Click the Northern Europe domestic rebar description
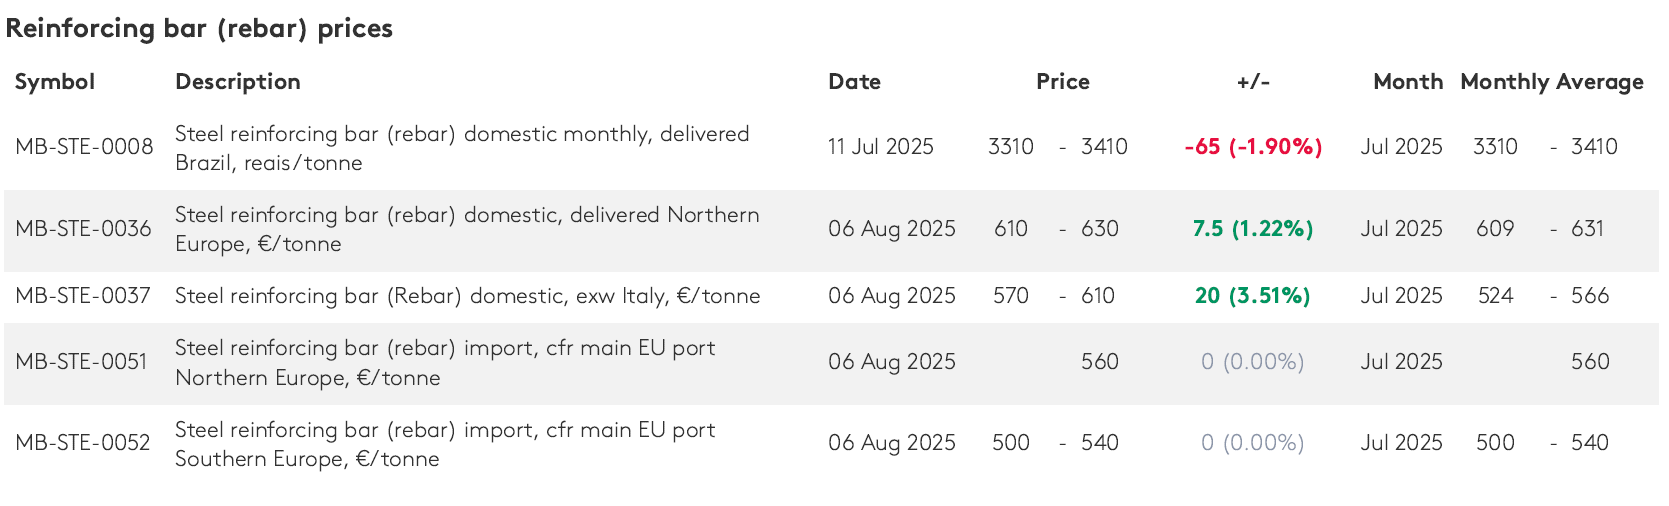 pos(467,229)
